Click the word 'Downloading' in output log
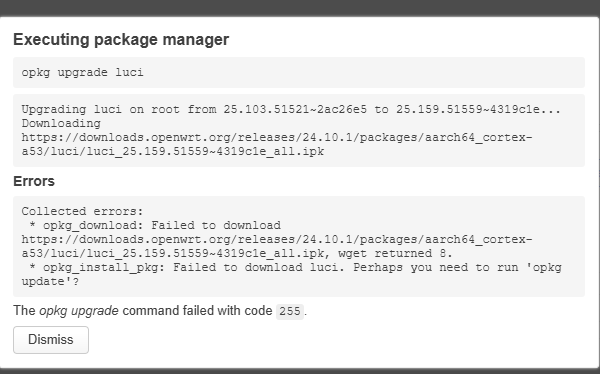 (61, 123)
